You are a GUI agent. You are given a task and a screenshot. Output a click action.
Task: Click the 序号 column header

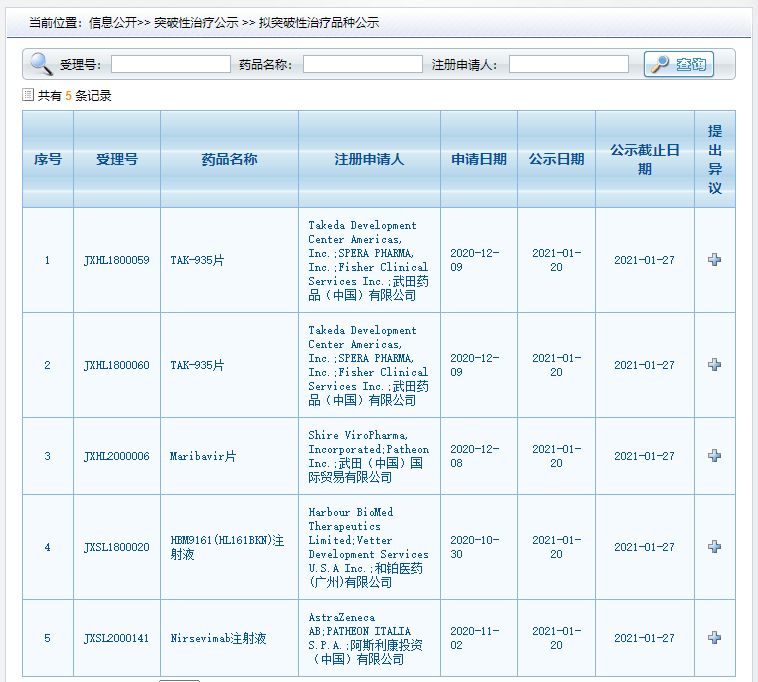point(48,159)
